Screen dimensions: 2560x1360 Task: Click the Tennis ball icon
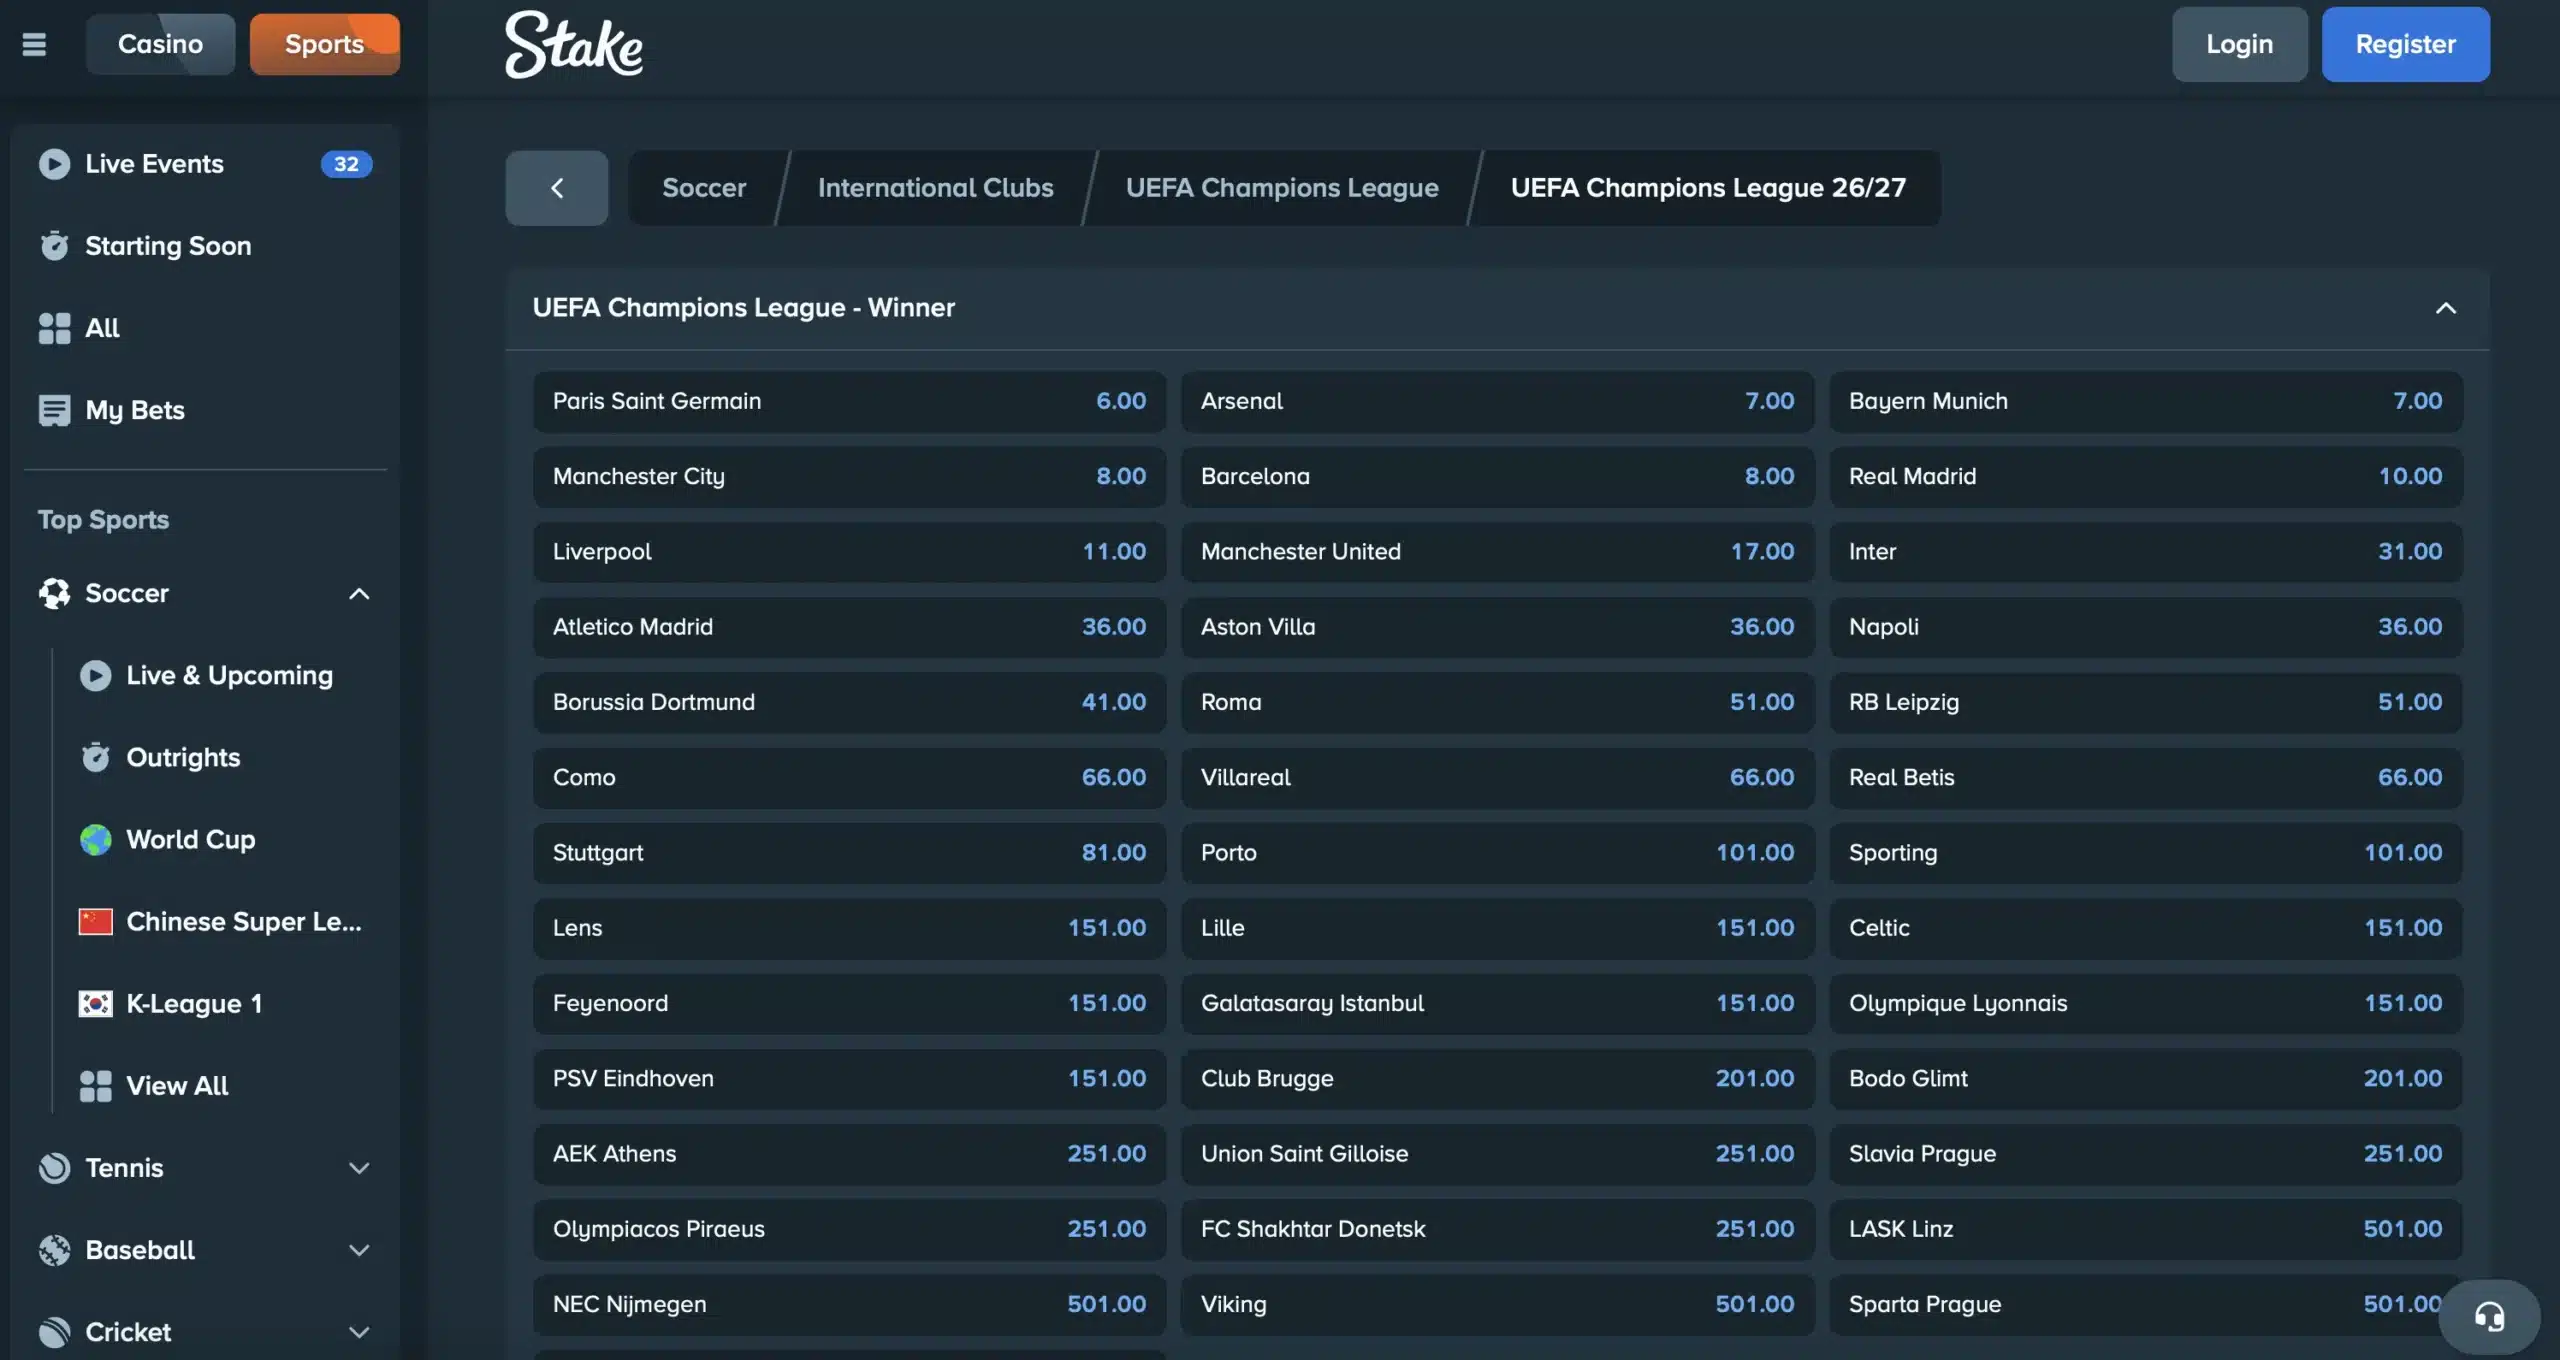point(54,1168)
